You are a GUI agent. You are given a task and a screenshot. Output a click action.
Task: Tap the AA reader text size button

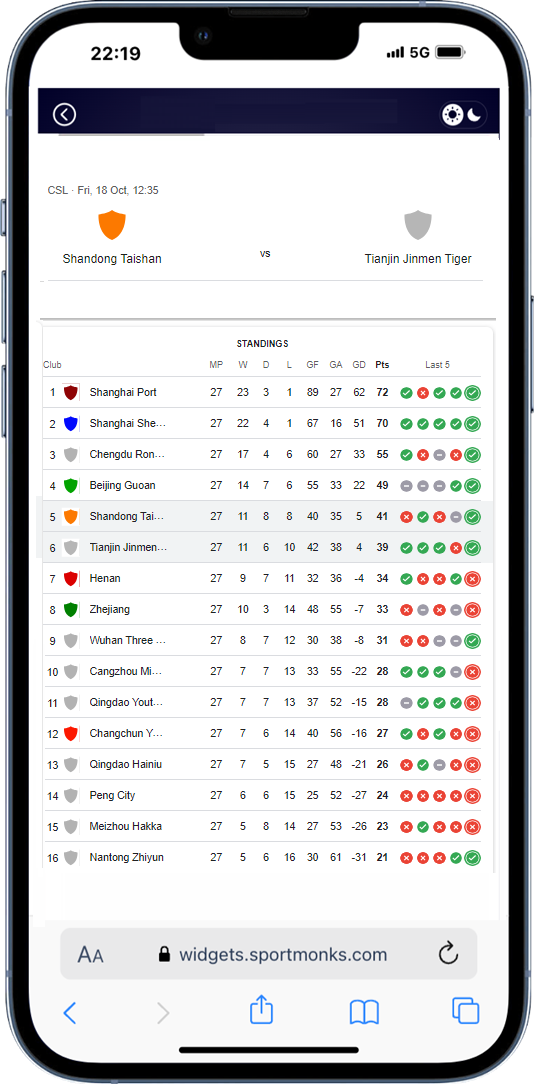point(91,955)
